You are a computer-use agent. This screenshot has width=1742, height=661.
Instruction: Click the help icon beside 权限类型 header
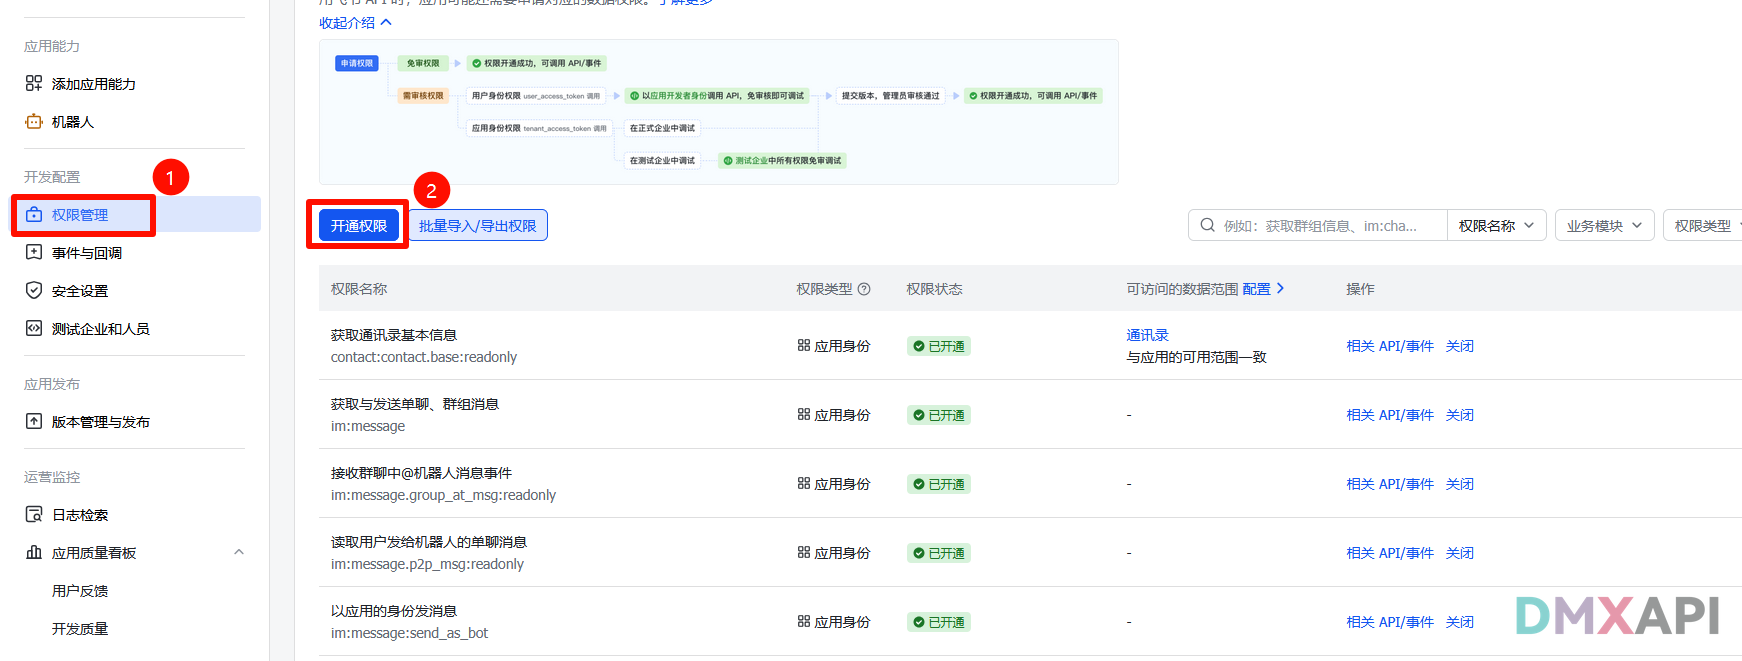point(864,289)
